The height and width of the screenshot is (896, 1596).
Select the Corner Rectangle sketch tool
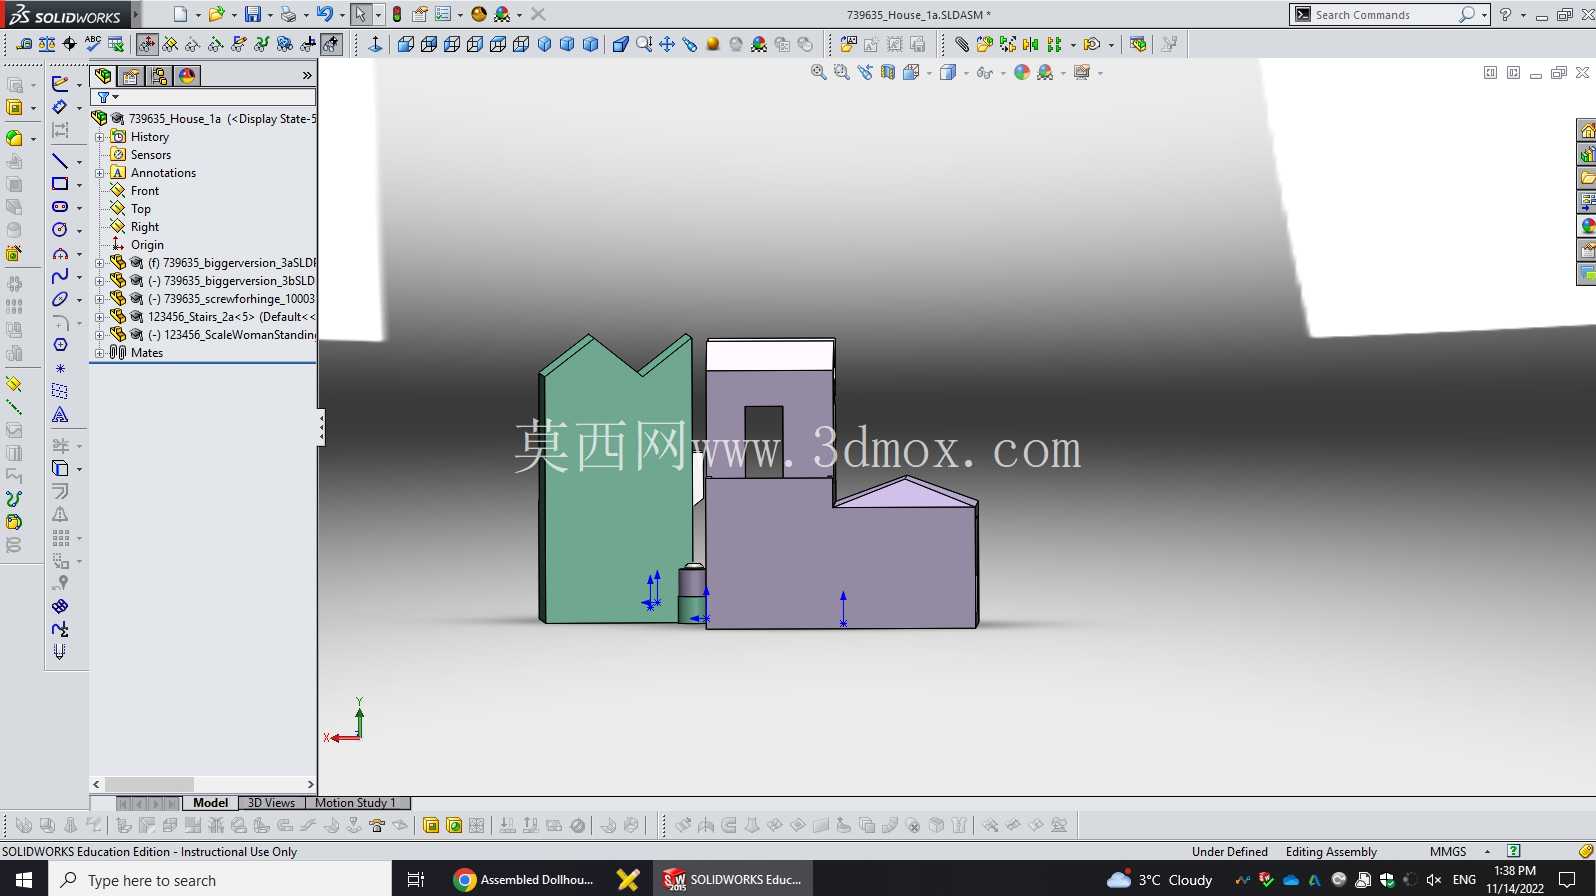click(60, 184)
